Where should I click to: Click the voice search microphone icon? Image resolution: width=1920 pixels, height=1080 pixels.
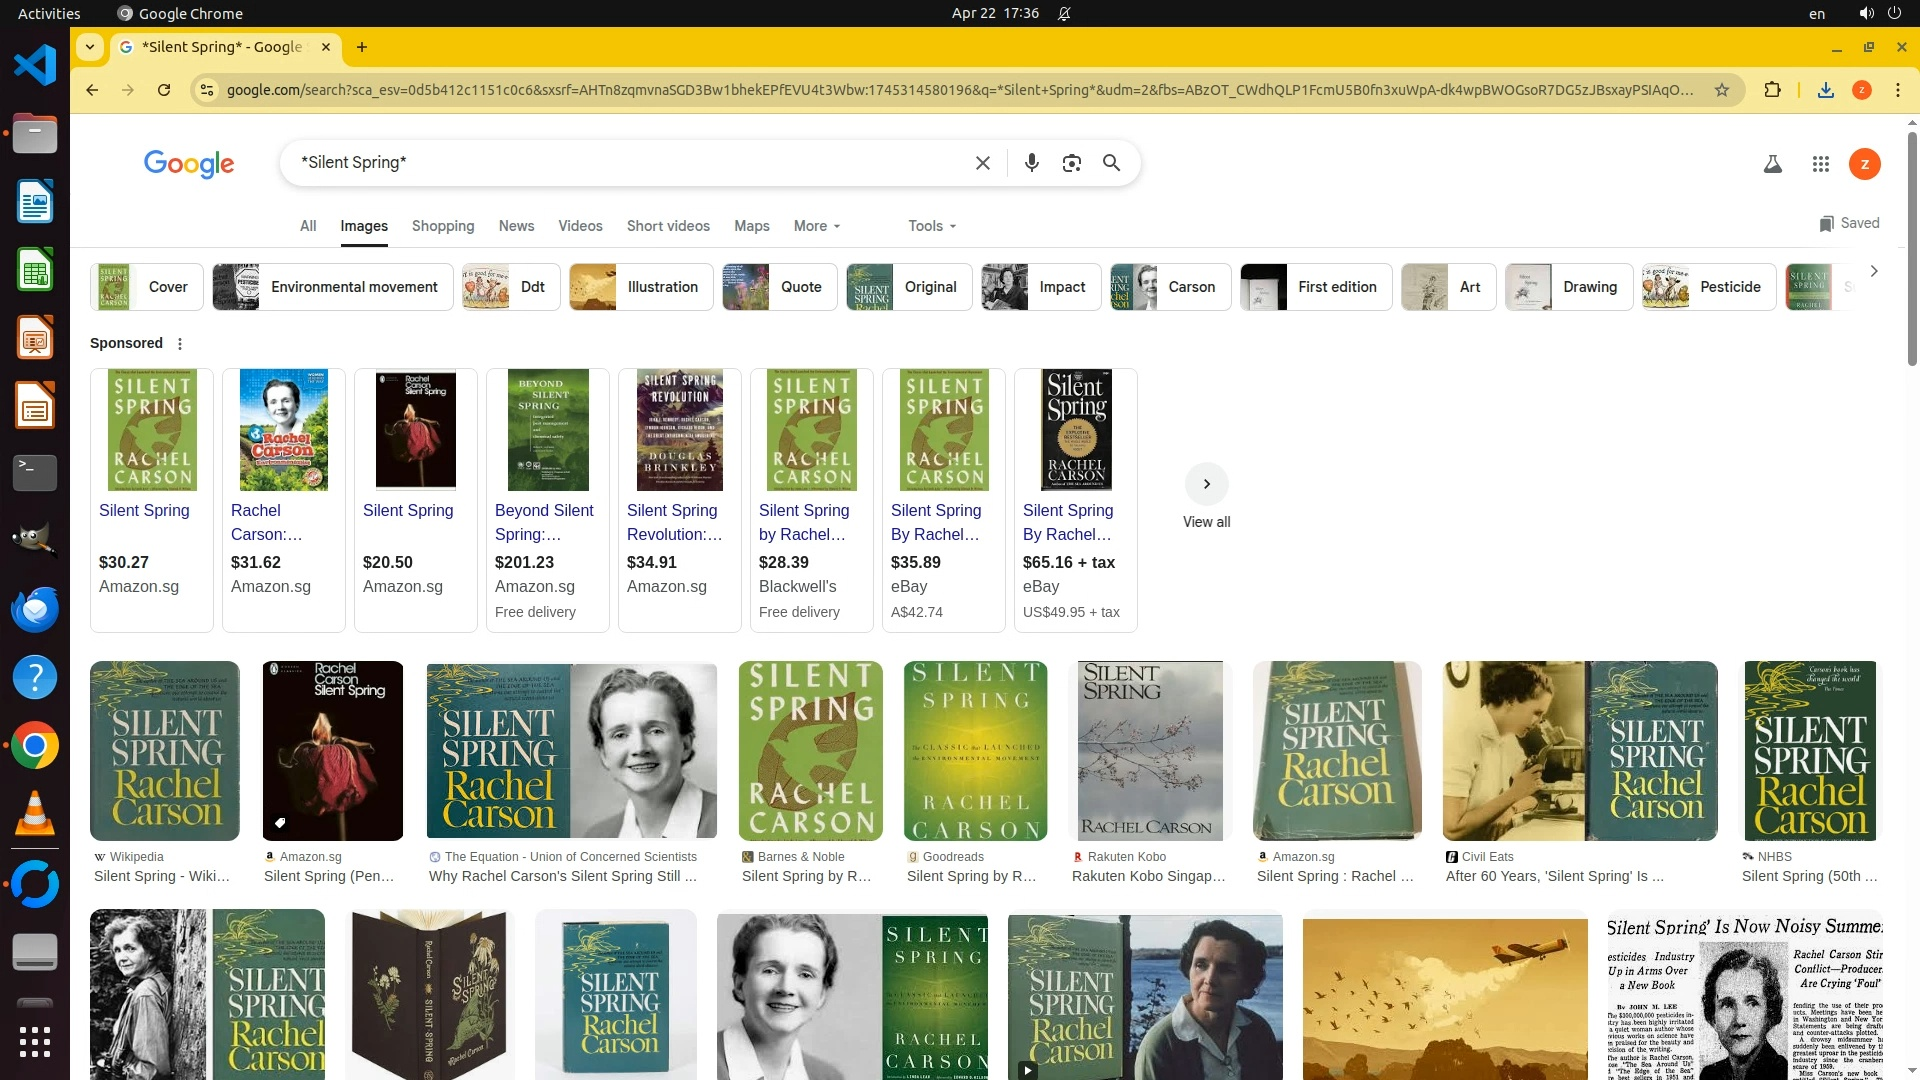pos(1031,163)
